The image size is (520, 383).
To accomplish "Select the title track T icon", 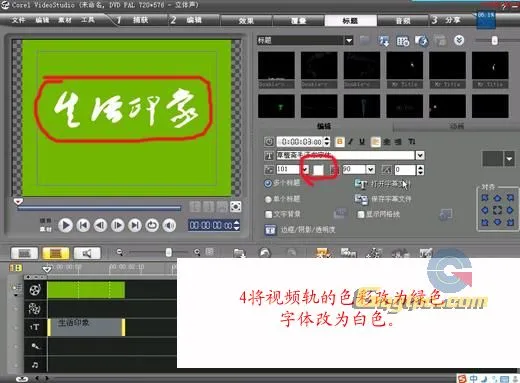I will point(35,327).
